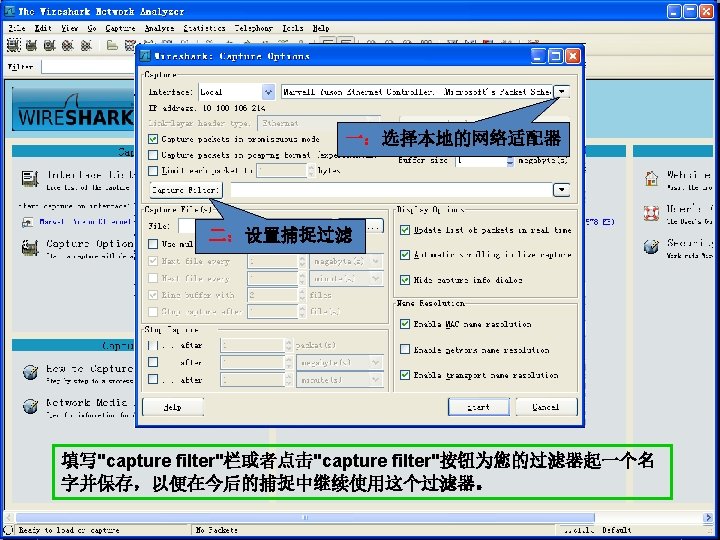Click the Start button in Capture Options

pyautogui.click(x=478, y=407)
